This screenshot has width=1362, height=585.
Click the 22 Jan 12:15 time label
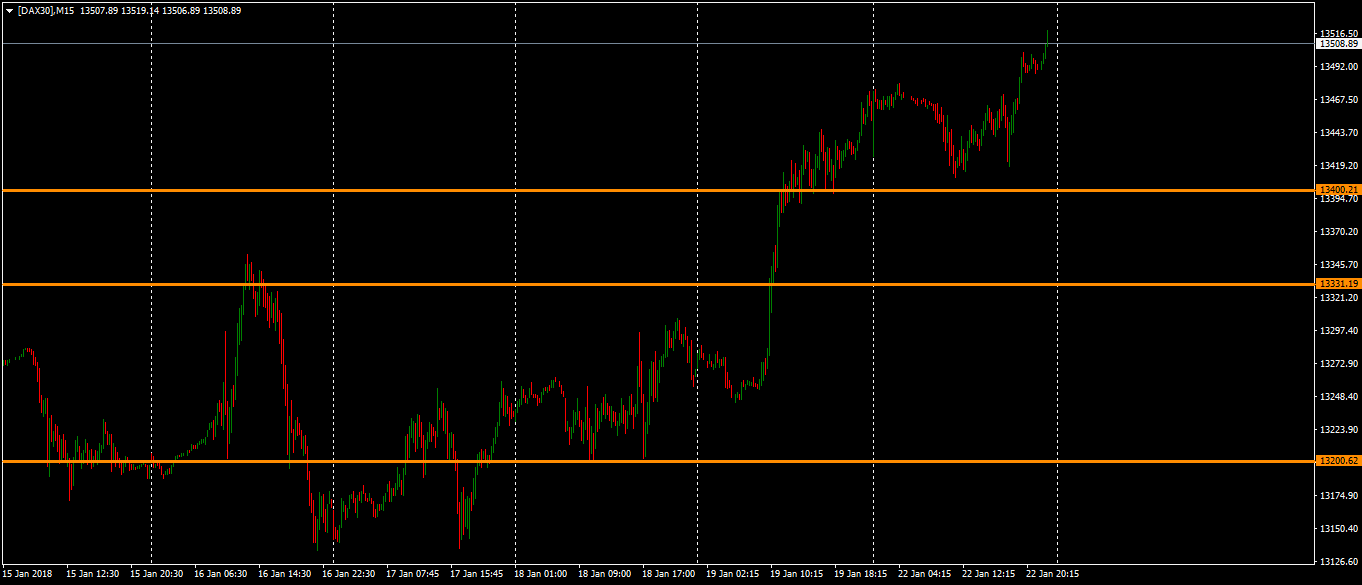989,574
